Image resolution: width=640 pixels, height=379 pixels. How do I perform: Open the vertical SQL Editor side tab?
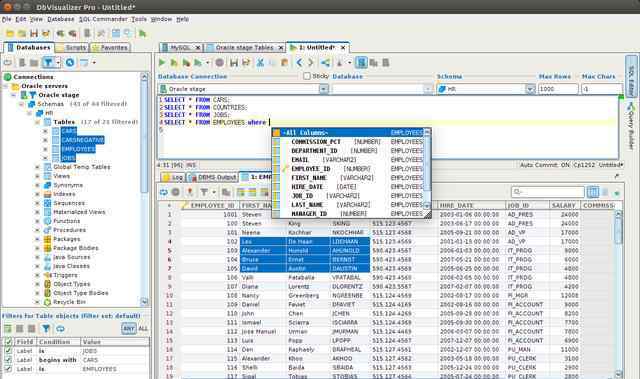[631, 76]
